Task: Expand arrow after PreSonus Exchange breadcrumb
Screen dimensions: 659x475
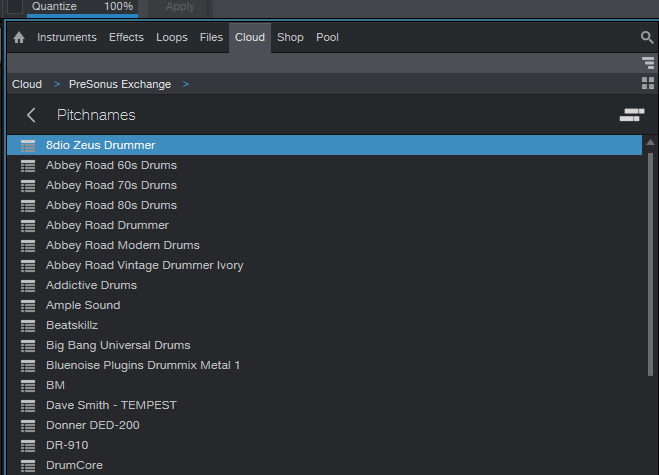Action: (186, 84)
